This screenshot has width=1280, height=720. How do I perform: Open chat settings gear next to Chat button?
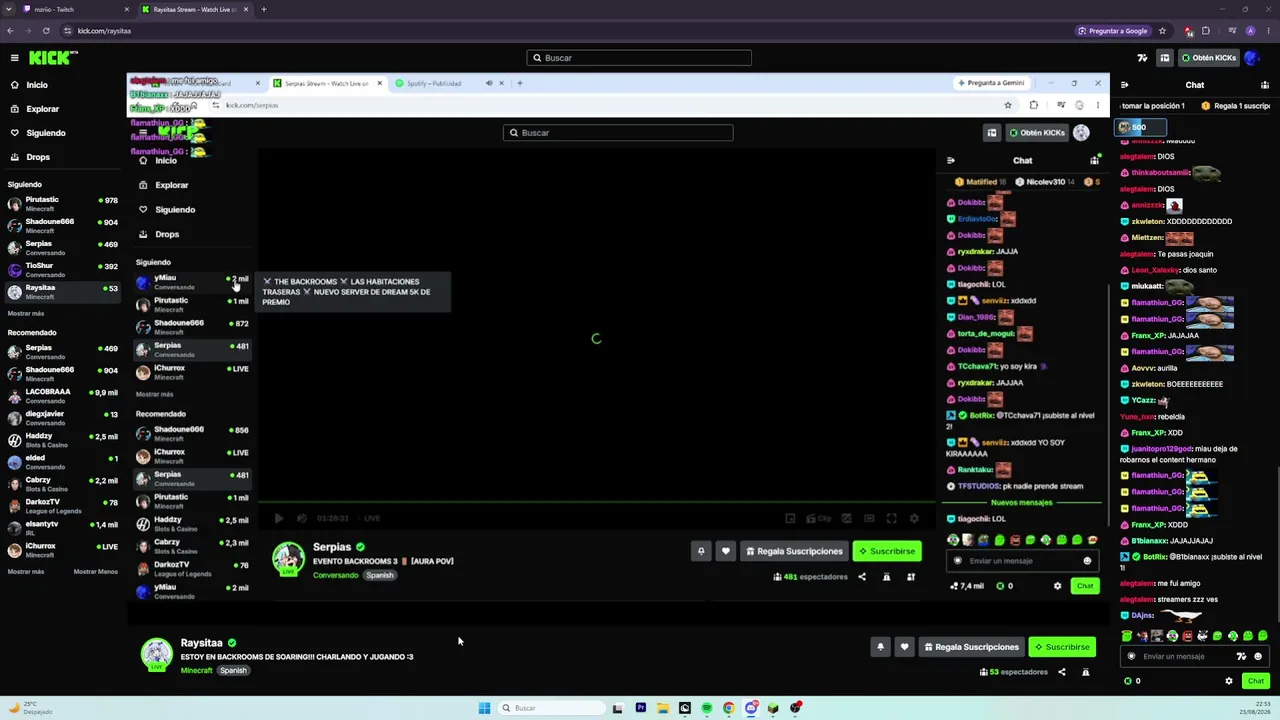(1229, 681)
